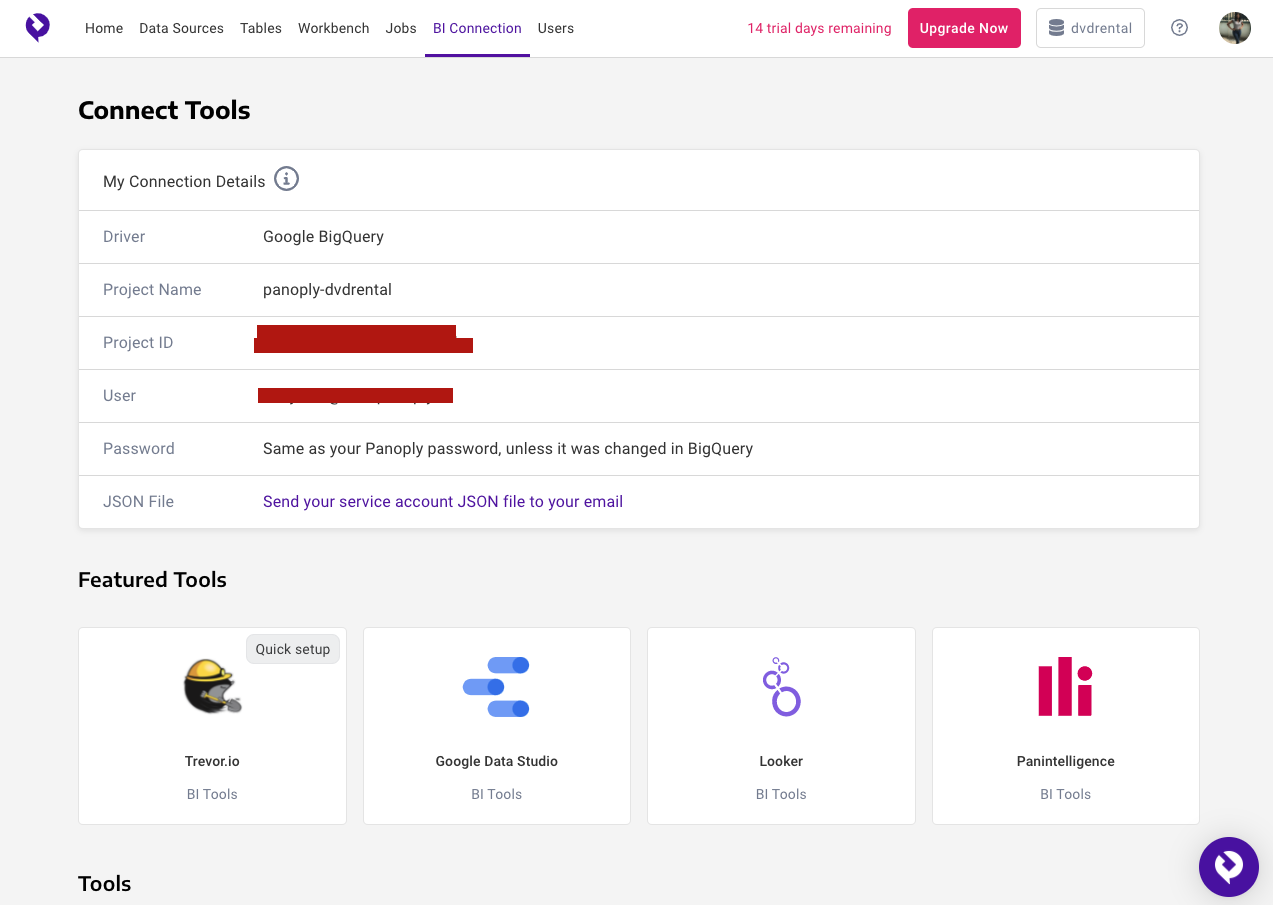This screenshot has width=1273, height=905.
Task: Click the Quick setup badge on Trevor.io
Action: [x=292, y=649]
